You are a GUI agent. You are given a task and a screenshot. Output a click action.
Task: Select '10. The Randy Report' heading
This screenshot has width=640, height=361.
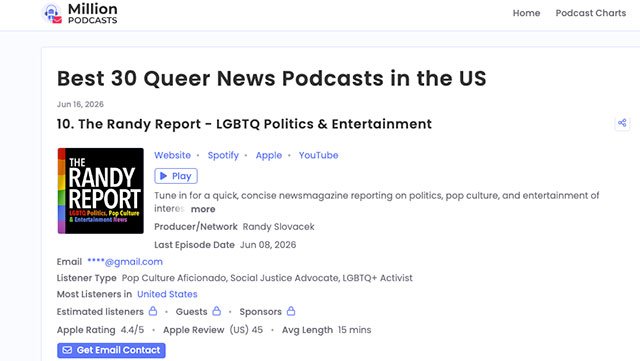[244, 124]
